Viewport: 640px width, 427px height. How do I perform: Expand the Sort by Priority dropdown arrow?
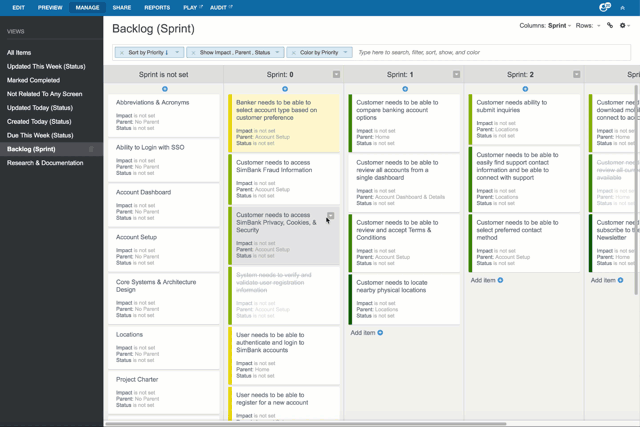pyautogui.click(x=177, y=52)
